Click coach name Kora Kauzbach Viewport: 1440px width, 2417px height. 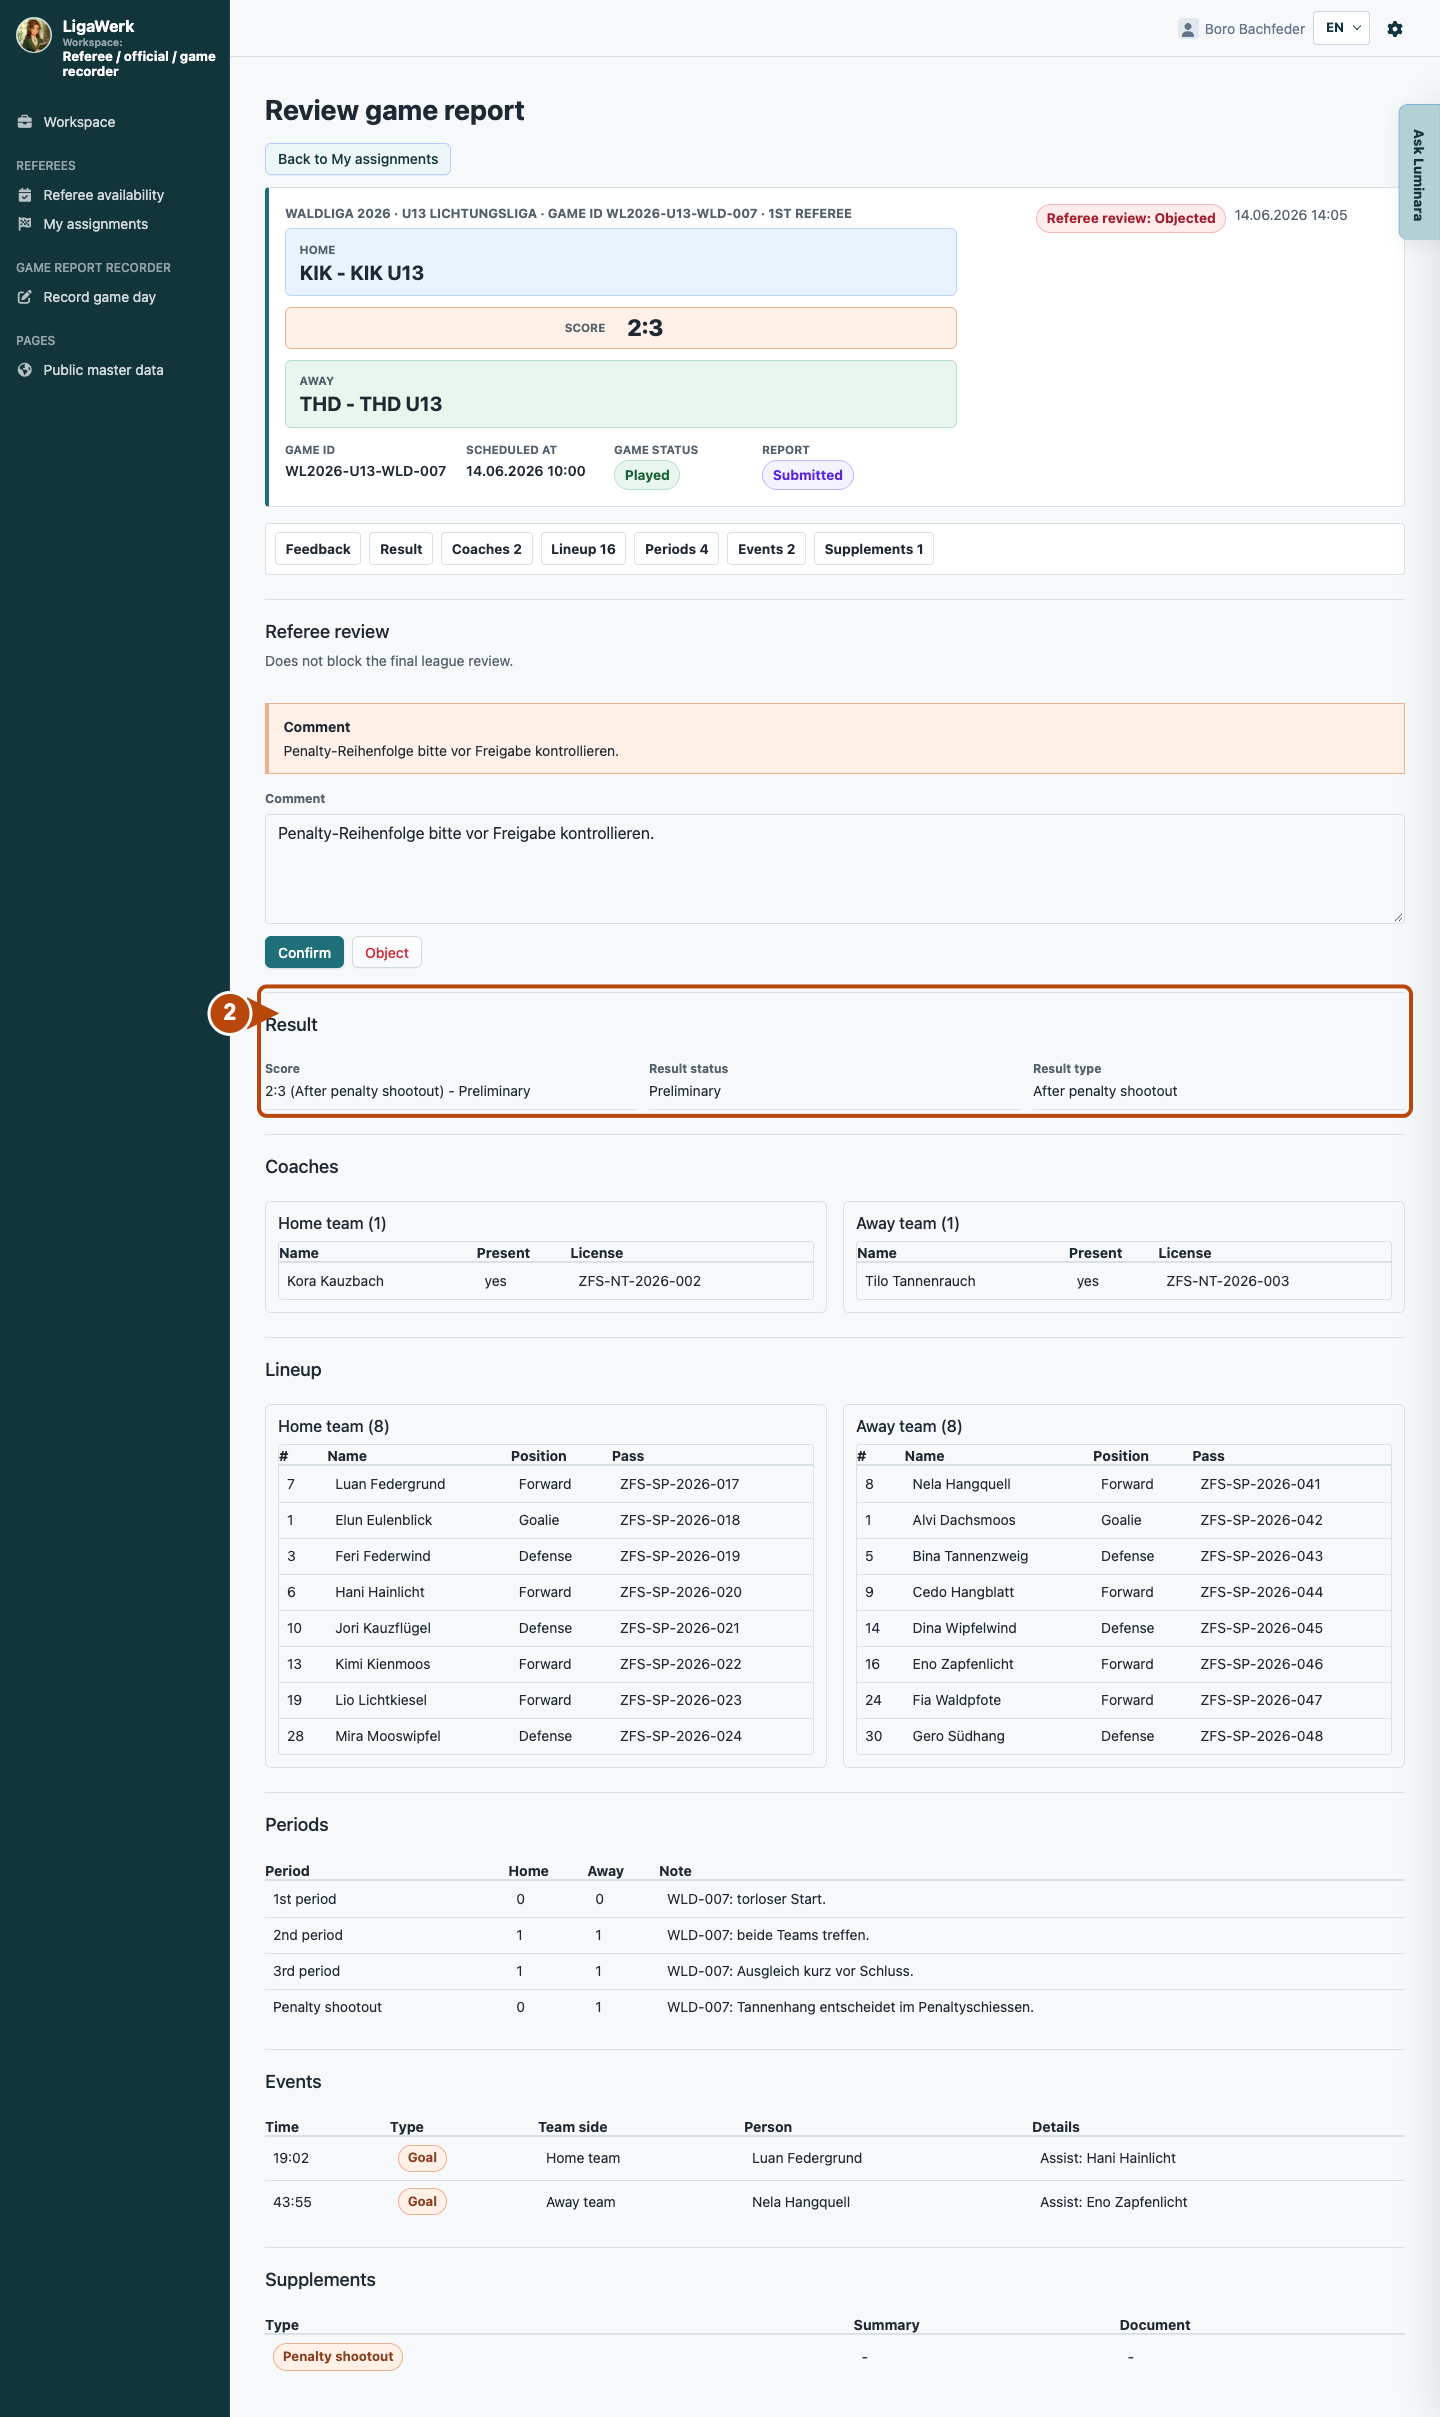click(335, 1281)
